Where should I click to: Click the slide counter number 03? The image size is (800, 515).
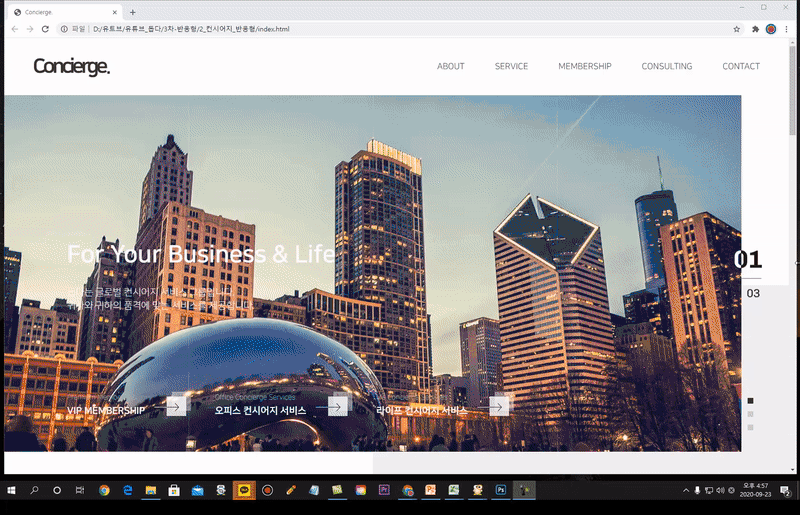(x=753, y=293)
